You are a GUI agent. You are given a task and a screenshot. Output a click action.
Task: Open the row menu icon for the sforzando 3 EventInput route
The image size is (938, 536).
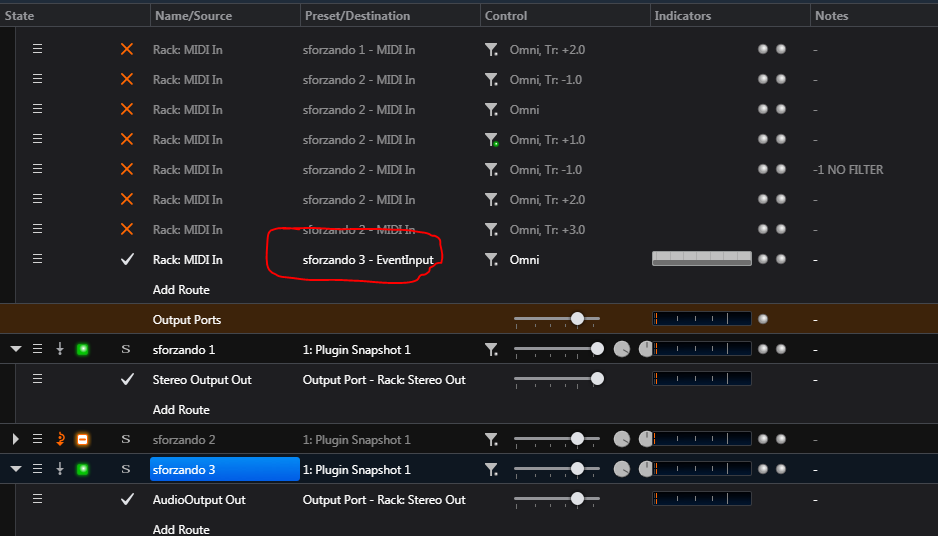tap(37, 259)
